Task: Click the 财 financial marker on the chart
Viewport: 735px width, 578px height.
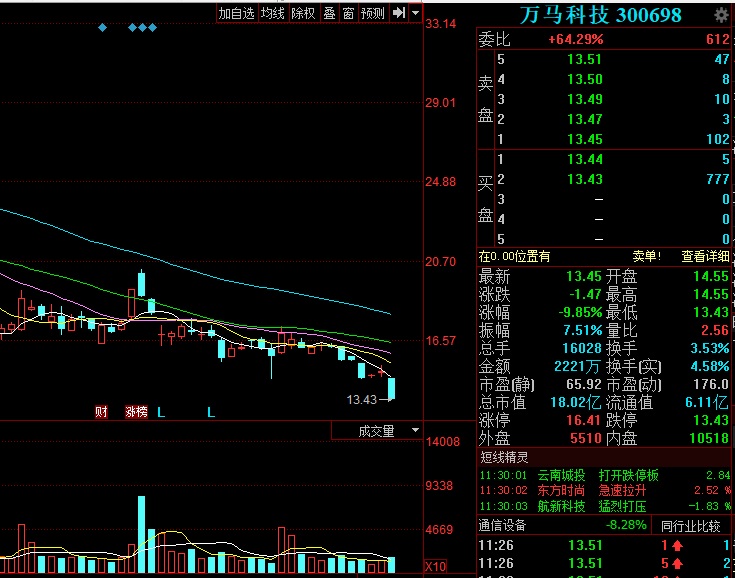Action: [101, 411]
